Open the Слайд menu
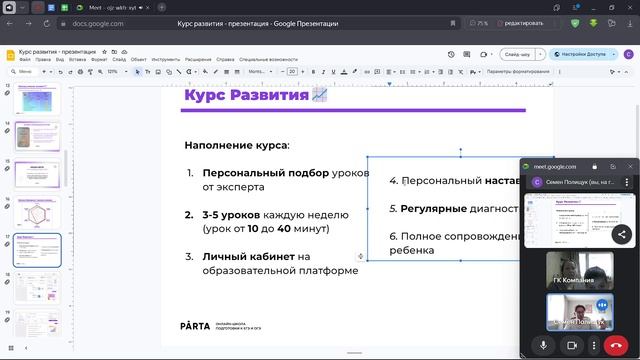The image size is (640, 360). 119,60
